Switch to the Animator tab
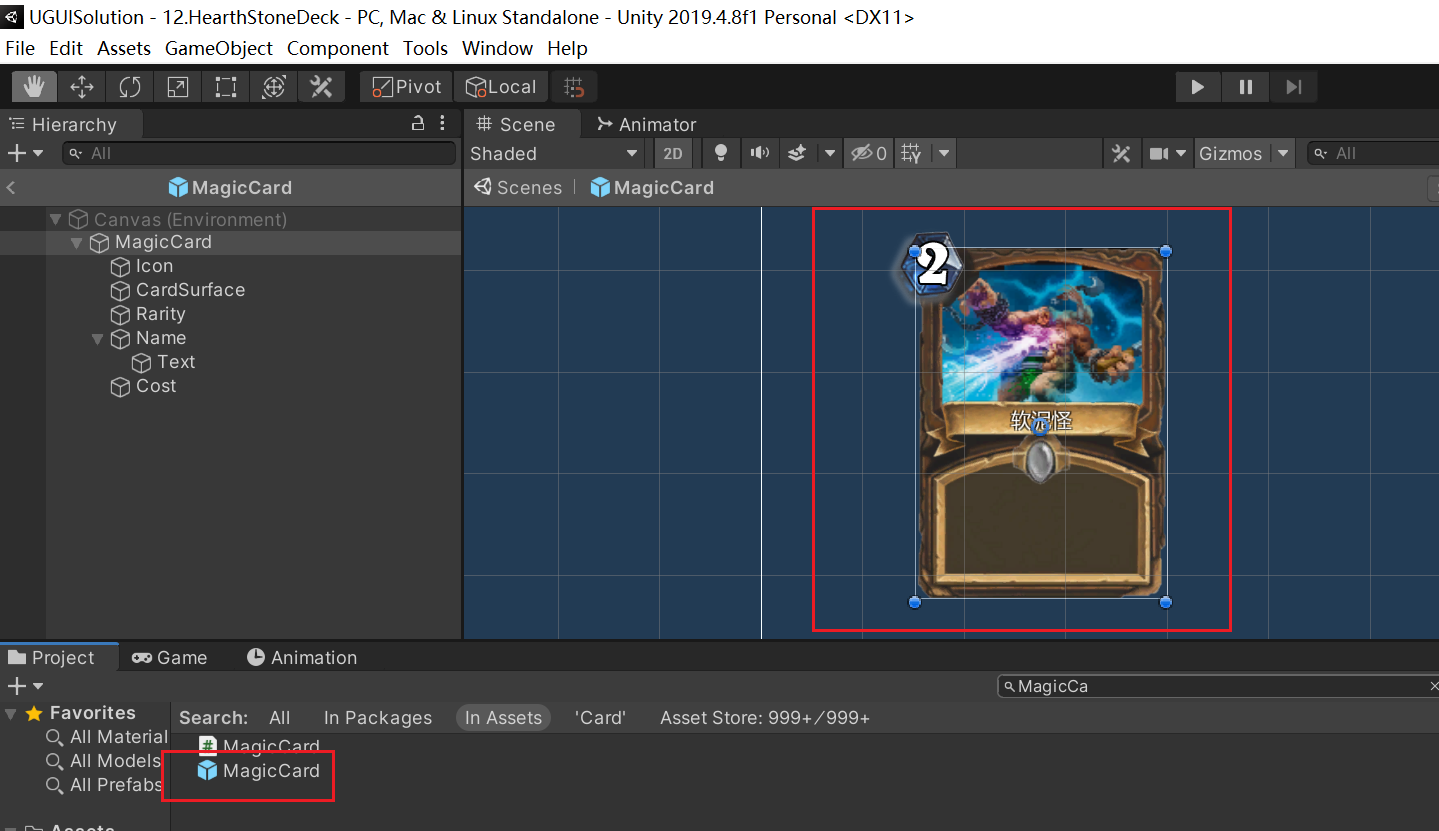The width and height of the screenshot is (1439, 831). (x=646, y=124)
